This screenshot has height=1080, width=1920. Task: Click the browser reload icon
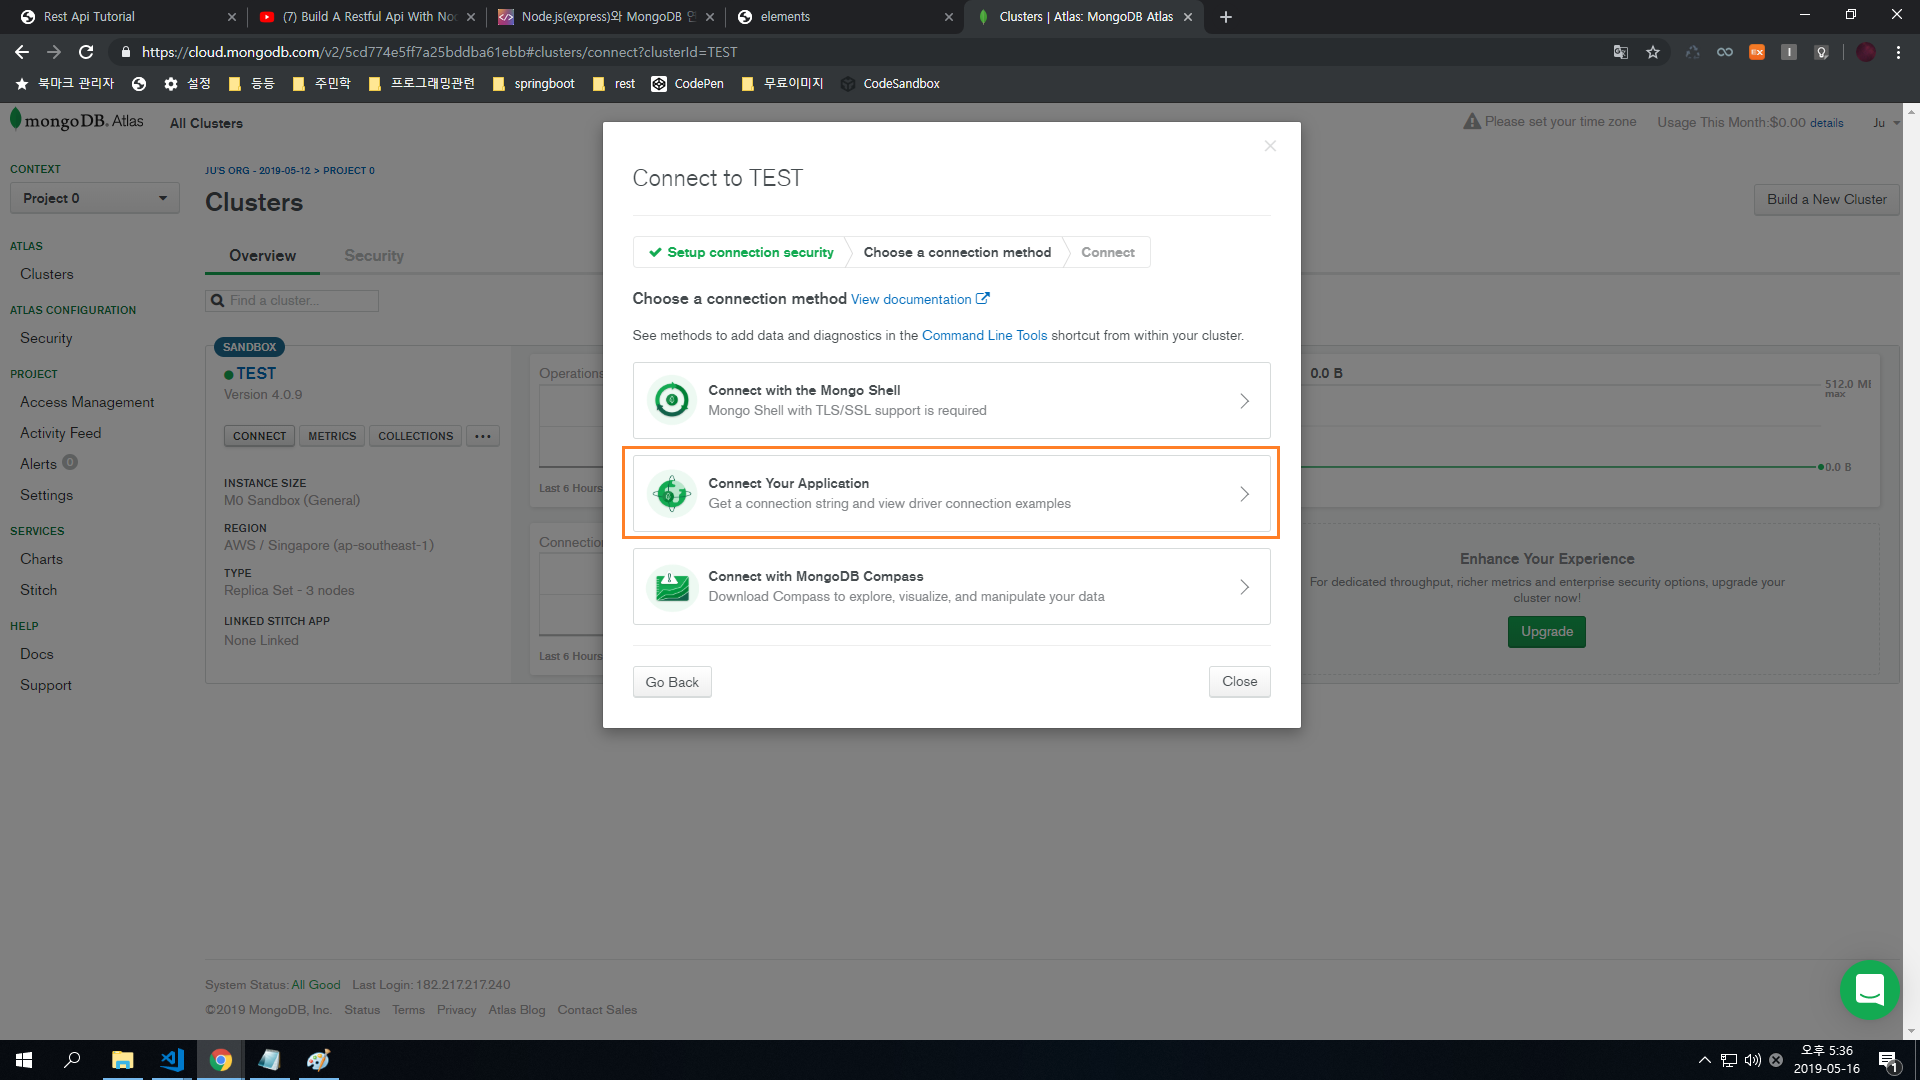[86, 52]
